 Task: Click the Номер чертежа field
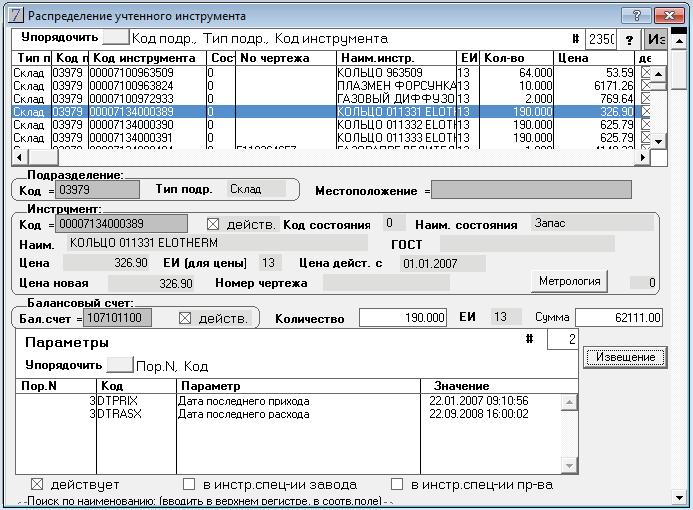click(386, 283)
